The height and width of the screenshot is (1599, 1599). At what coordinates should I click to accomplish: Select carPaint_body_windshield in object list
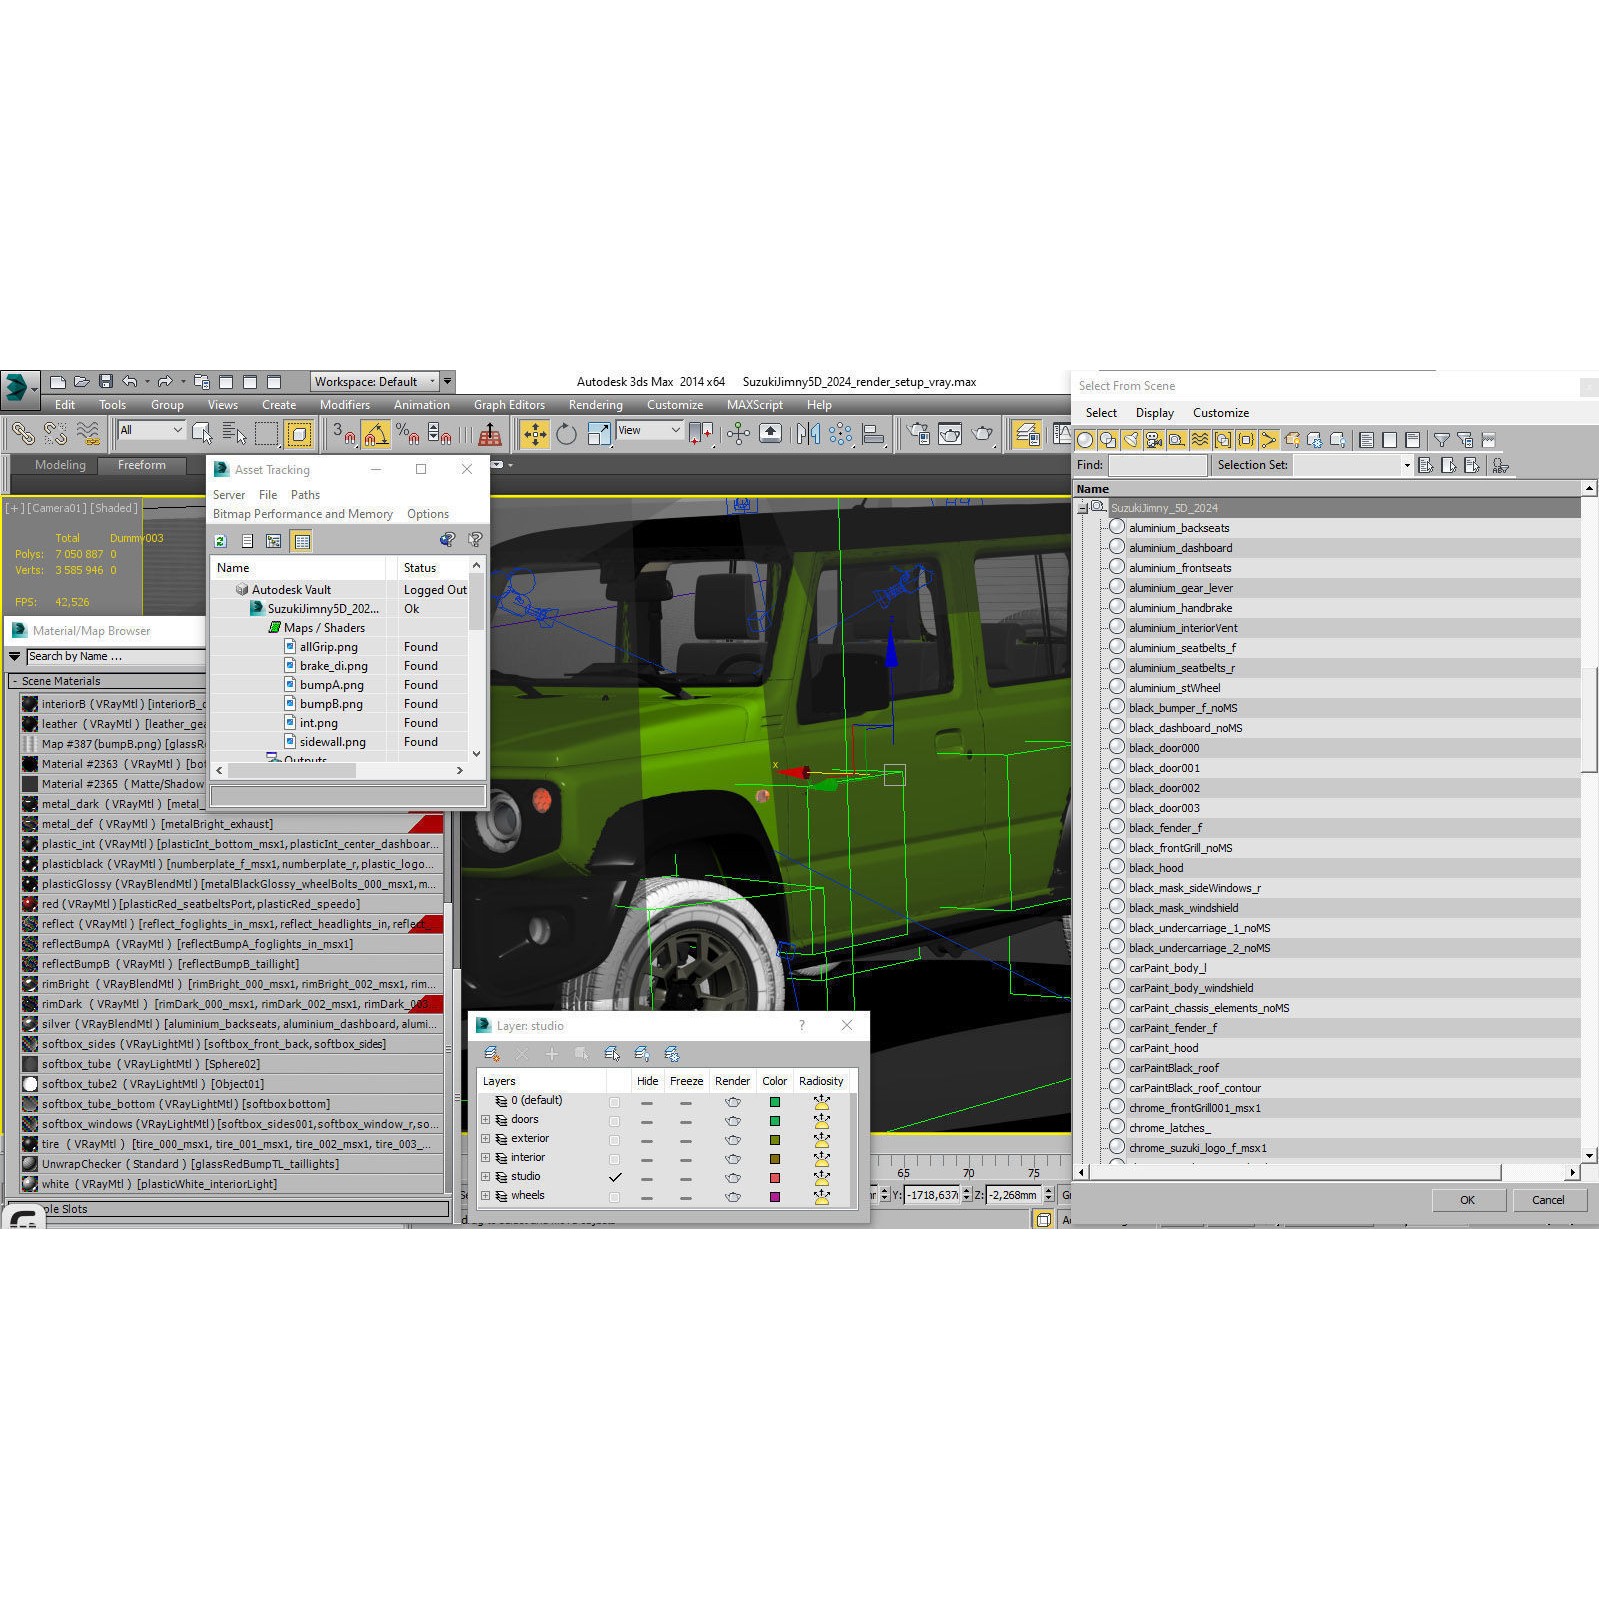[x=1191, y=988]
